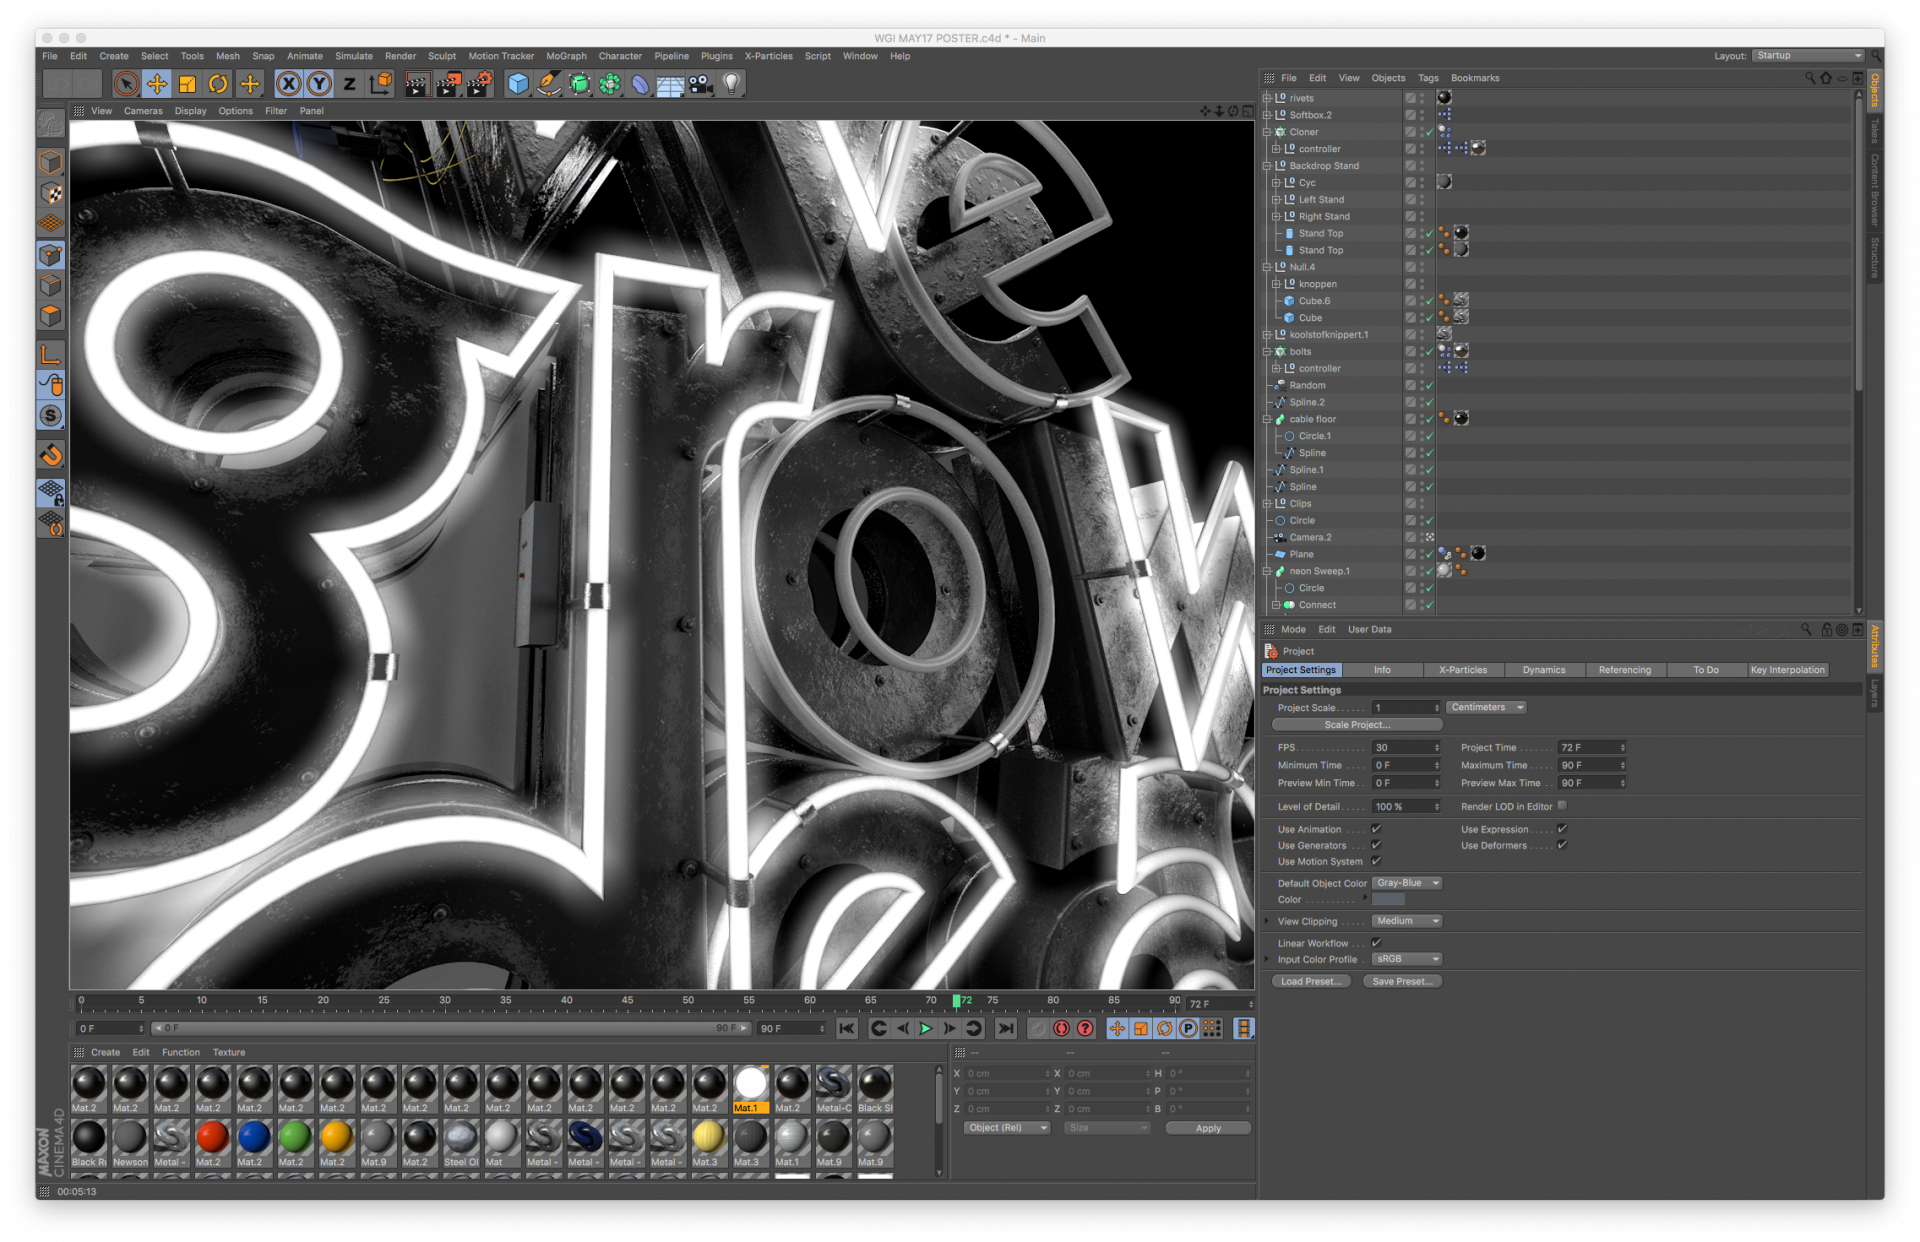Switch to the Dynamics tab

click(1543, 670)
